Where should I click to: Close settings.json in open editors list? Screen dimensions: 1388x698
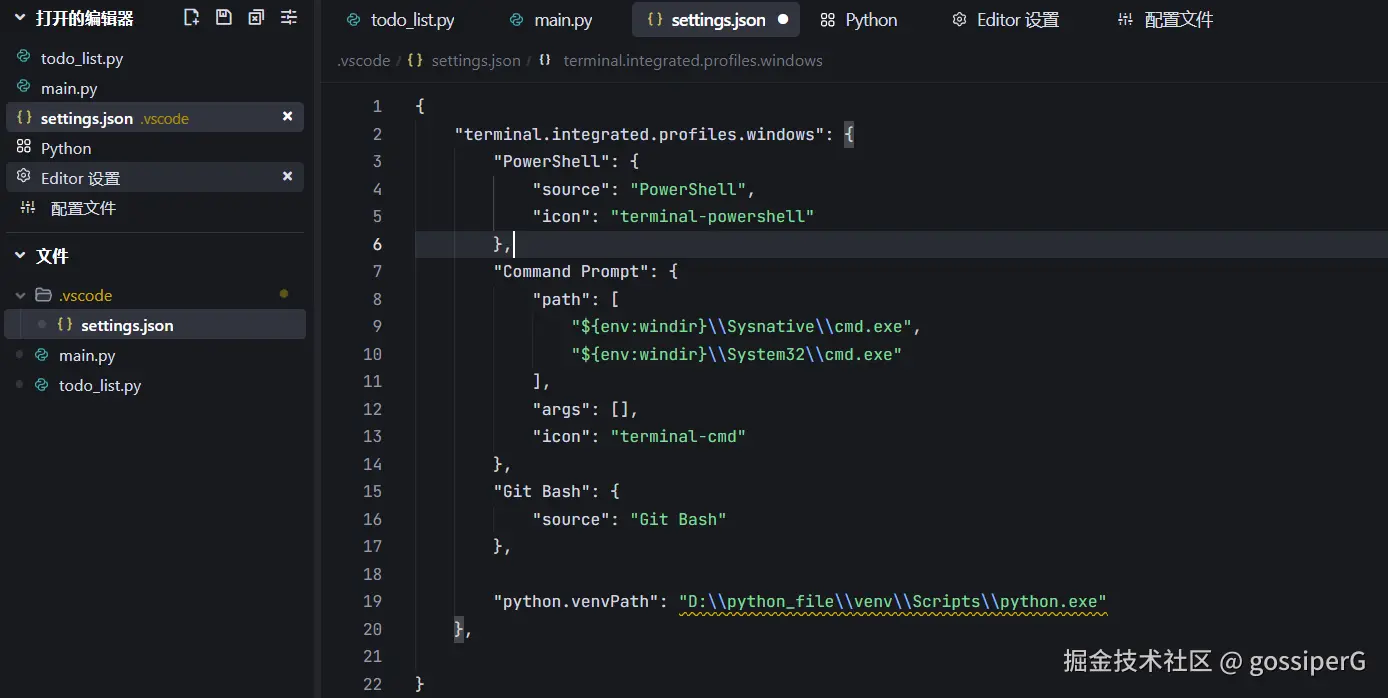(x=288, y=117)
